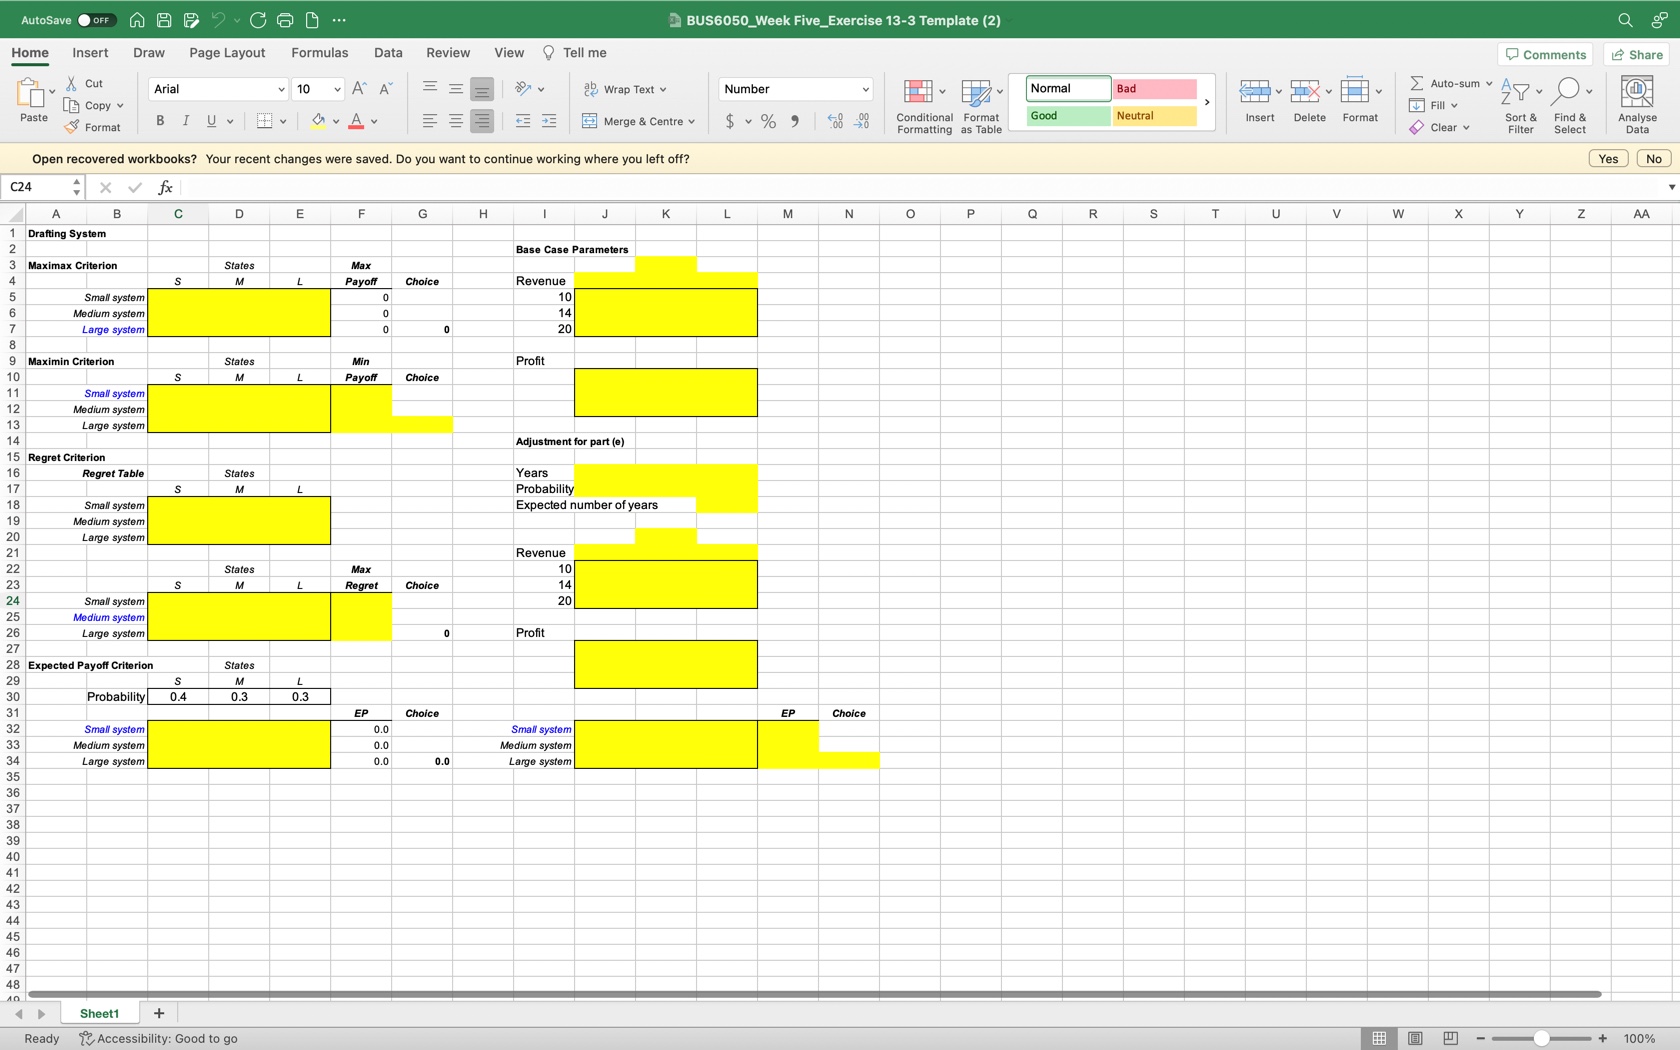Adjust the zoom slider handle
Viewport: 1680px width, 1050px height.
click(x=1541, y=1038)
